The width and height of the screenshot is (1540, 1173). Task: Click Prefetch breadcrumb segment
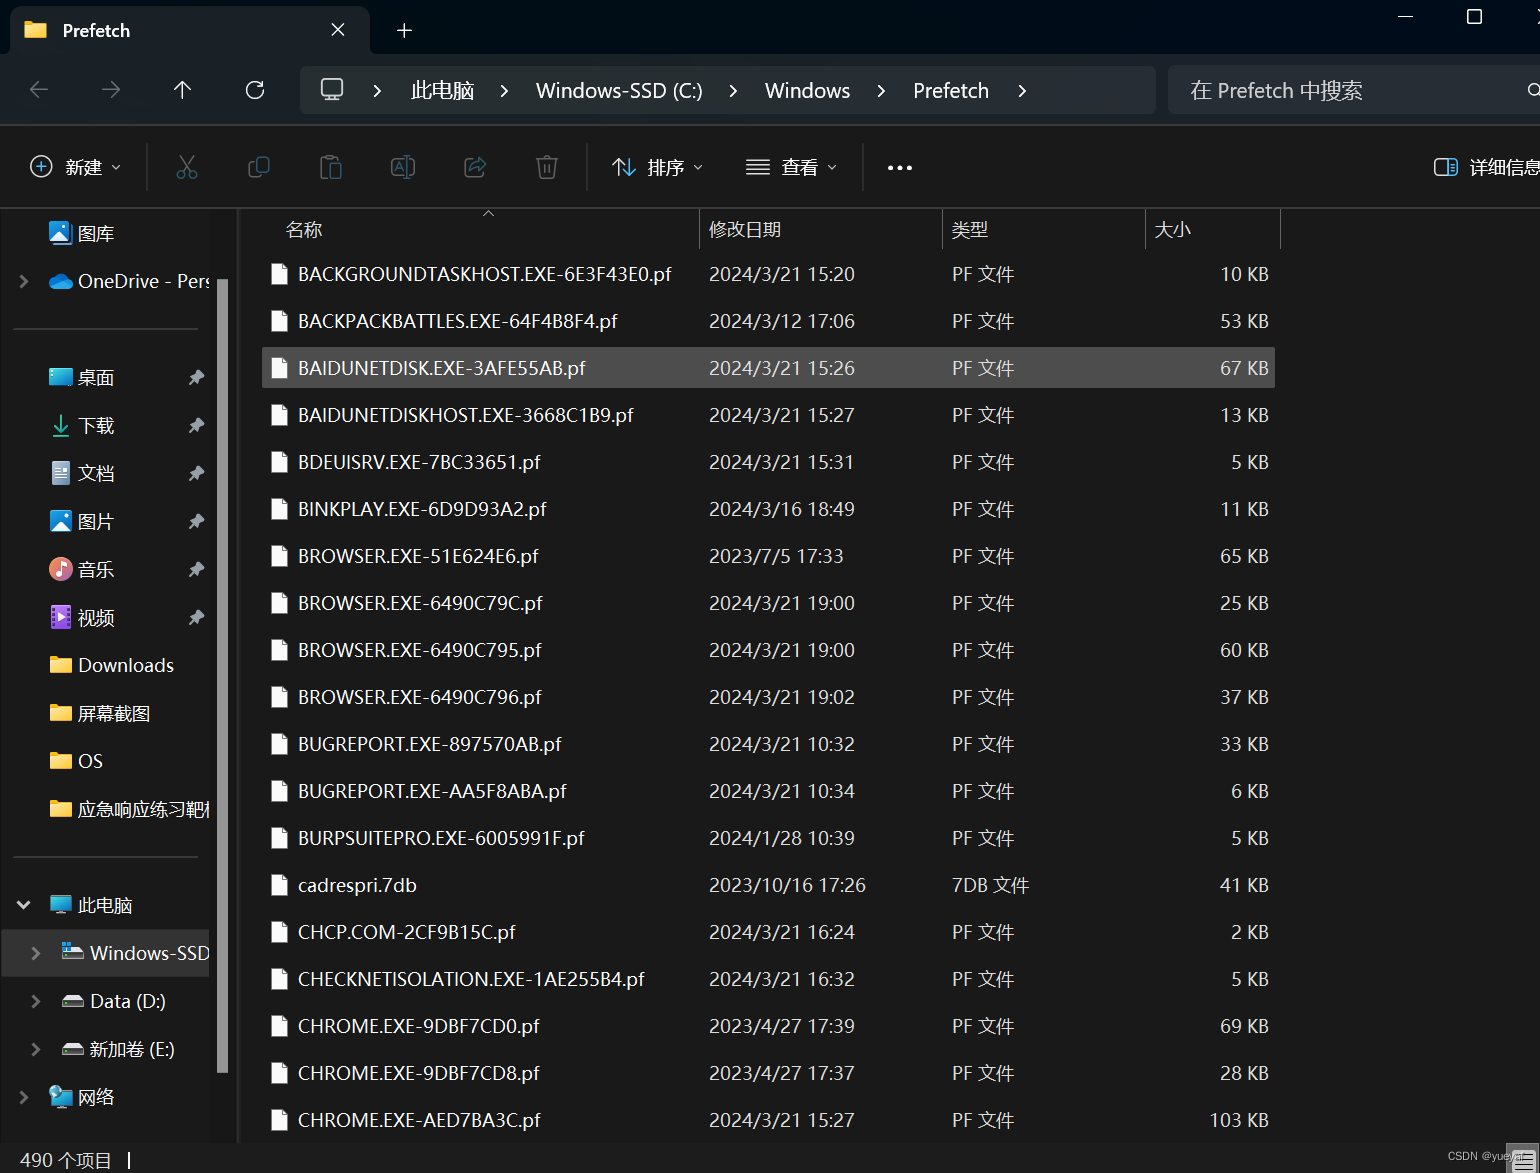(950, 90)
